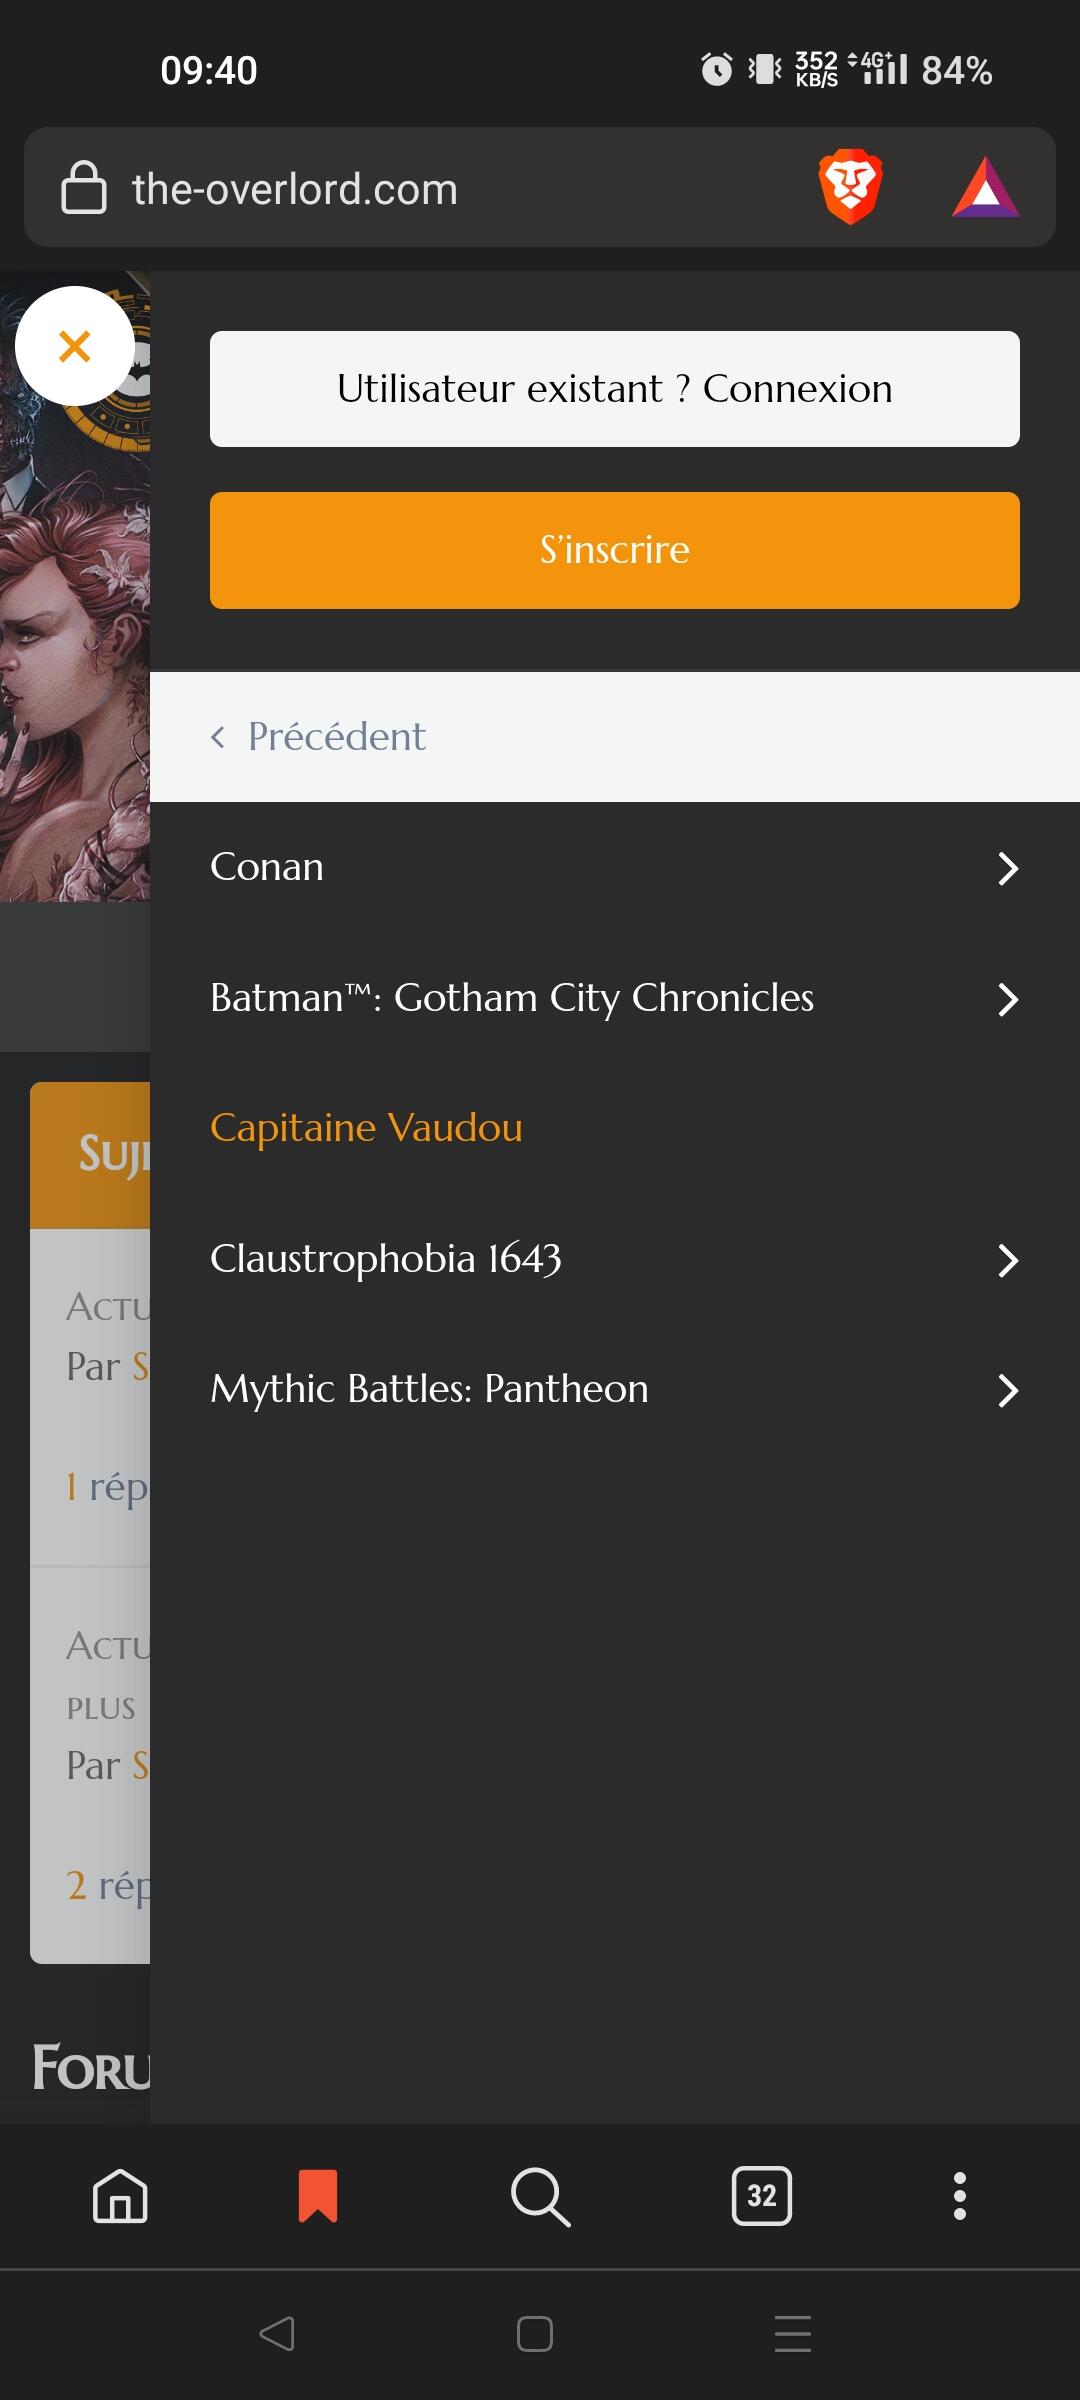Open the bookmark icon in bottom bar
This screenshot has height=2400, width=1080.
coord(318,2196)
